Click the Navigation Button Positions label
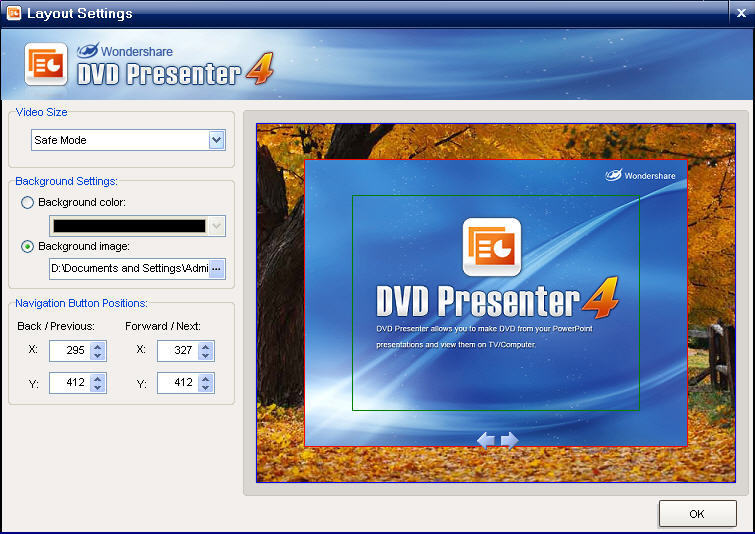 point(81,303)
